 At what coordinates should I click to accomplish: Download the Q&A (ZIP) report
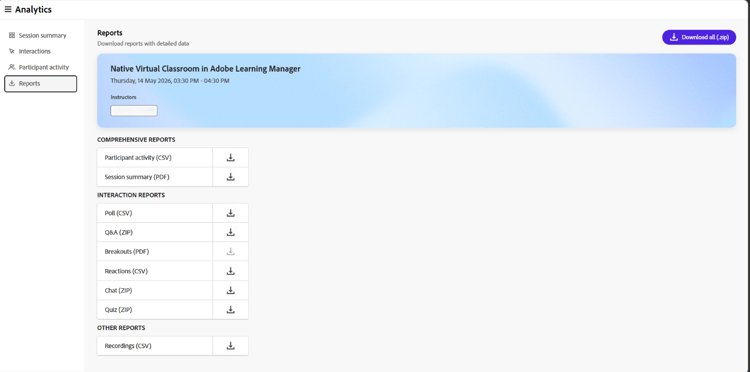point(231,232)
